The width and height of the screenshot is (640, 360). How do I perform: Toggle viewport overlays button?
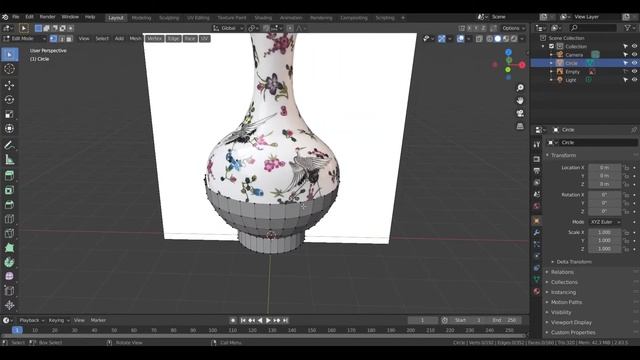(460, 38)
